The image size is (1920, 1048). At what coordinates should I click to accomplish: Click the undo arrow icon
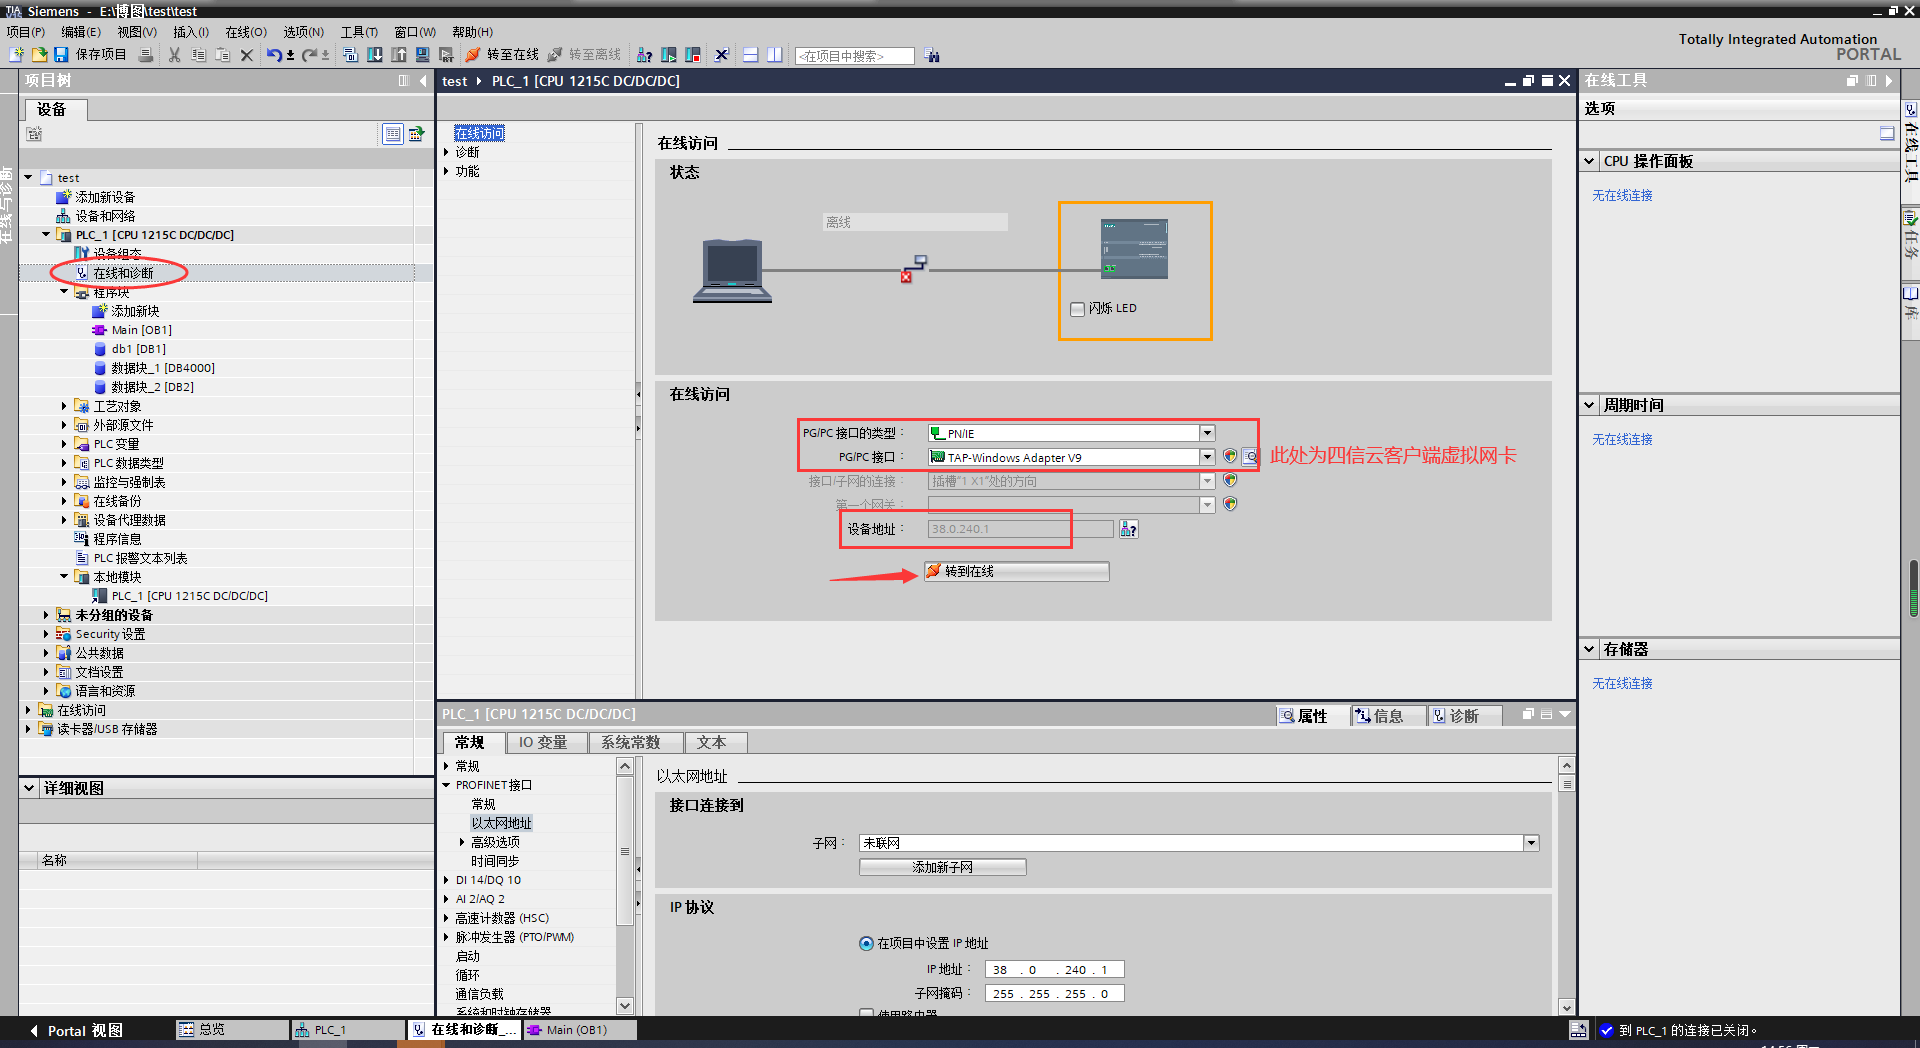273,55
